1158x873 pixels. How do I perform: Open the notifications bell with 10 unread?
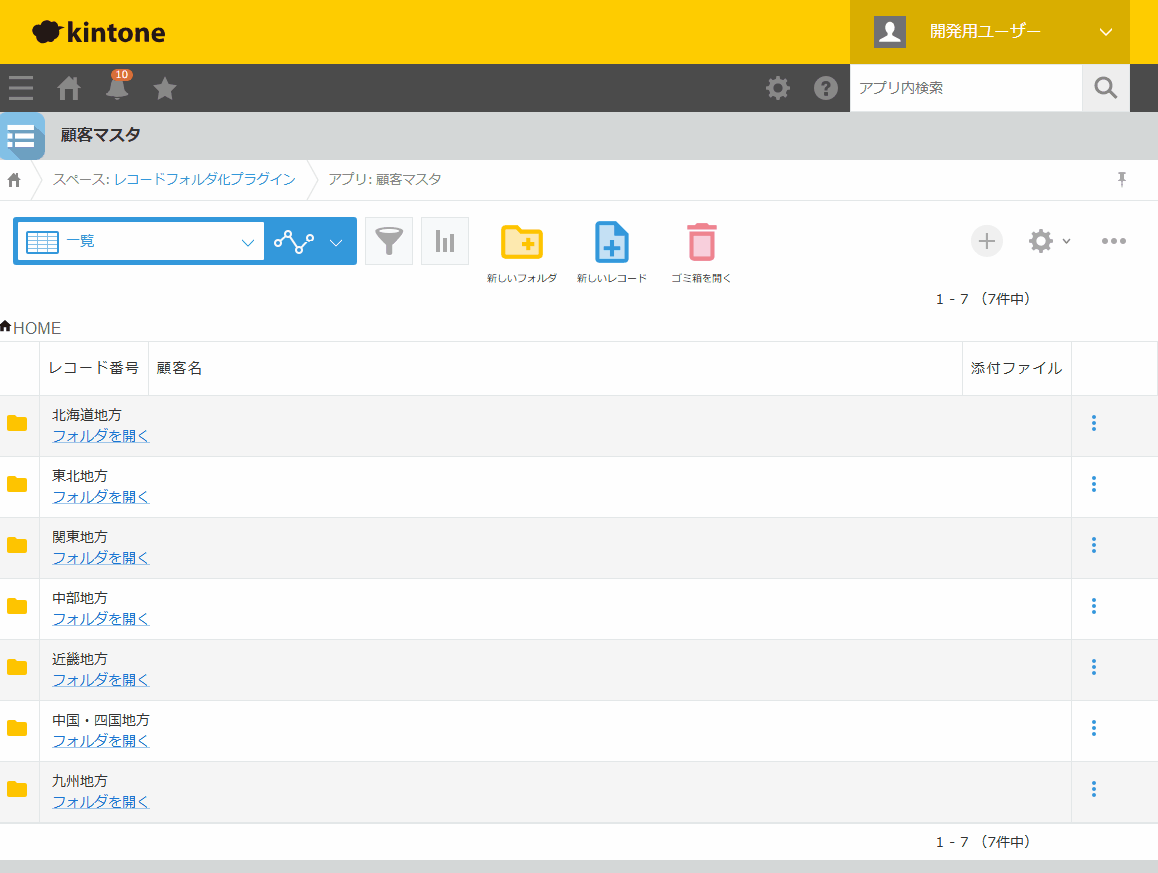117,88
